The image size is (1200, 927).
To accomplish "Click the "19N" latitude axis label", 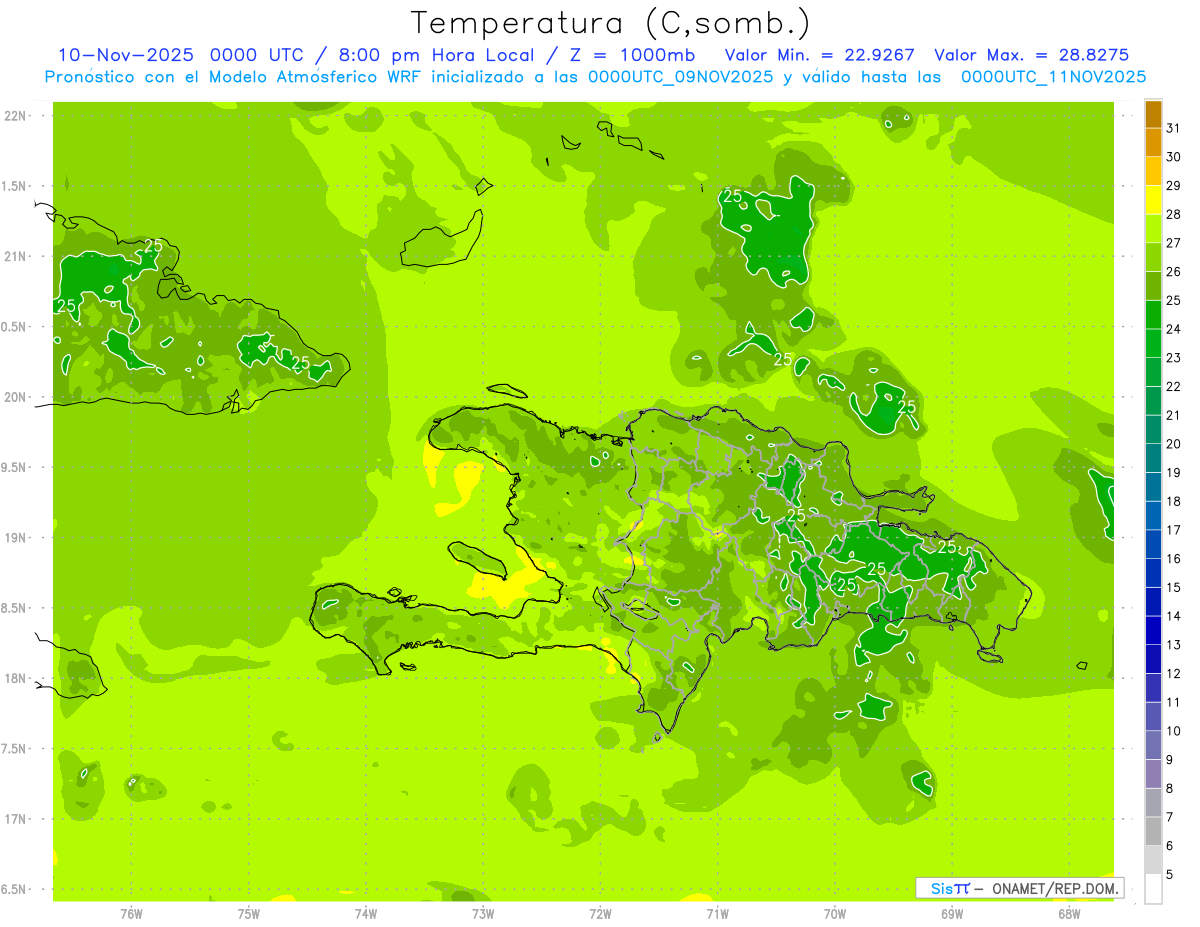I will click(15, 538).
